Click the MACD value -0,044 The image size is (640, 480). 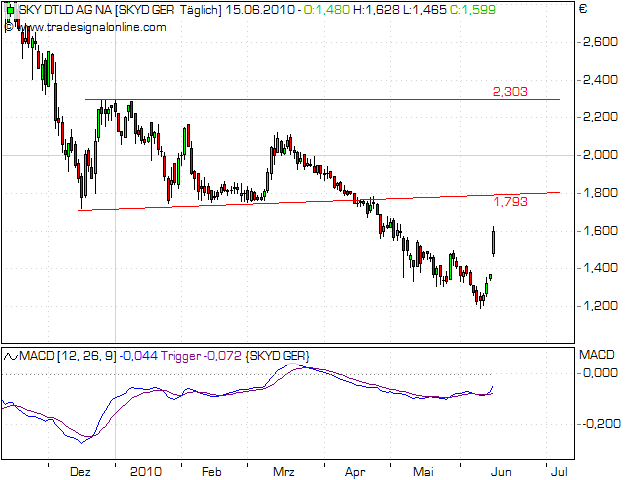tap(139, 356)
